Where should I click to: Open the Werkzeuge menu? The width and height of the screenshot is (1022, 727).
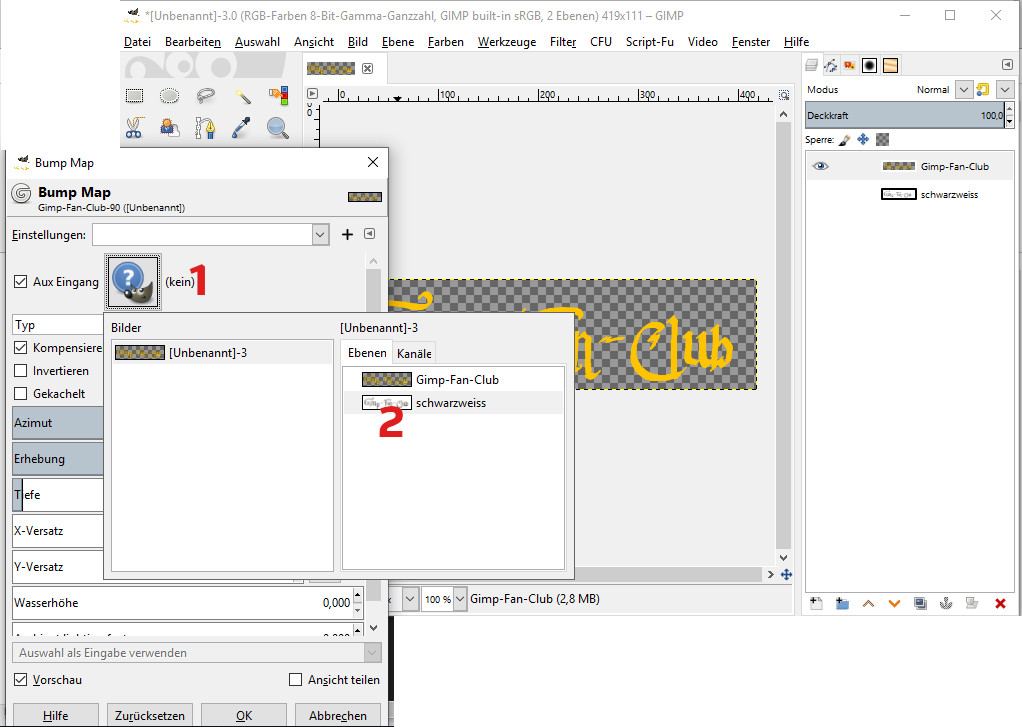pyautogui.click(x=507, y=42)
